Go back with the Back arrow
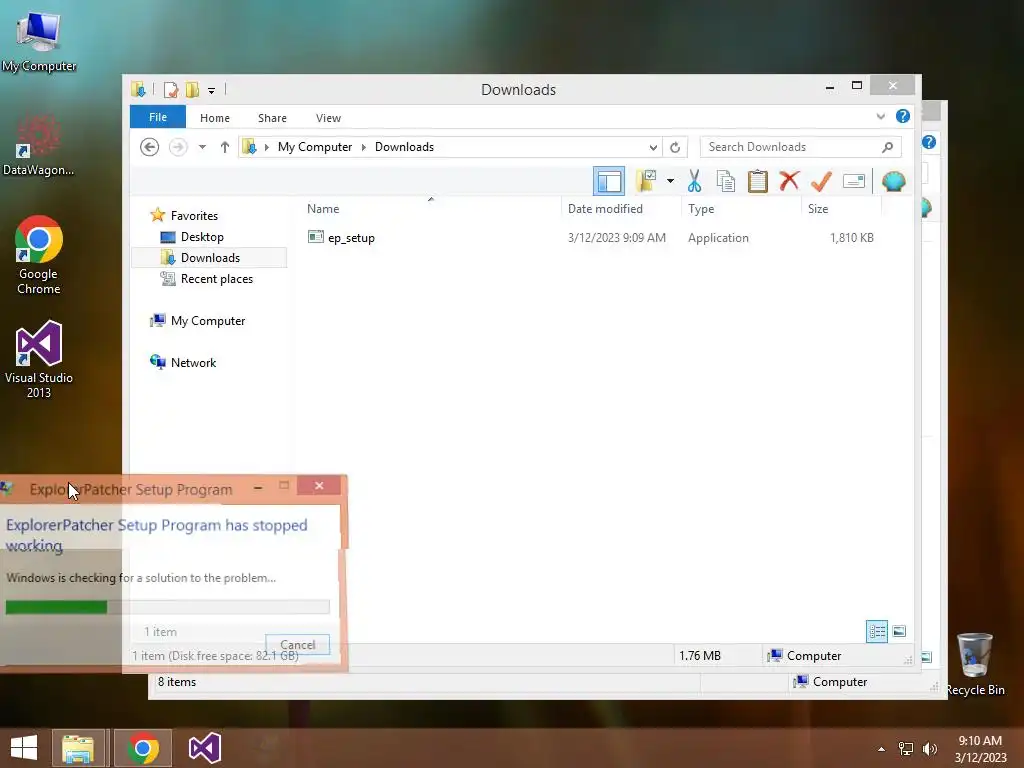Screen dimensions: 1024x768 pyautogui.click(x=150, y=147)
